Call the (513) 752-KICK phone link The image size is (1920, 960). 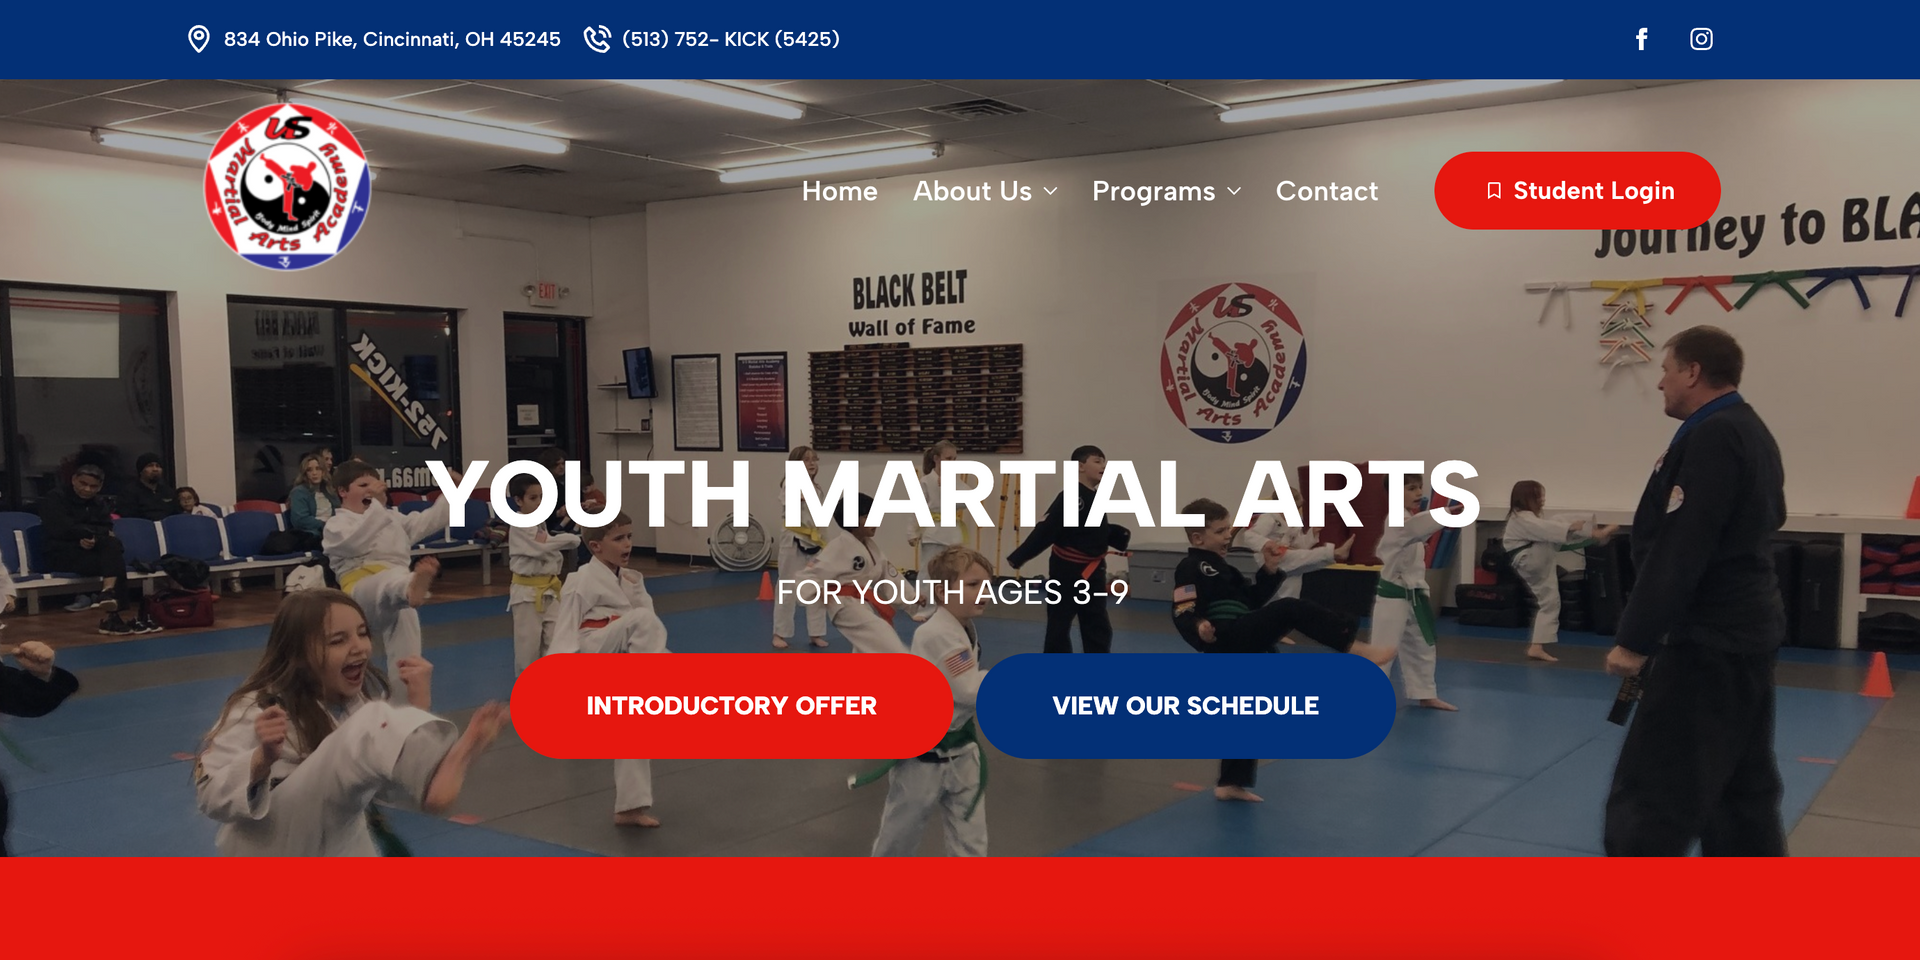731,39
